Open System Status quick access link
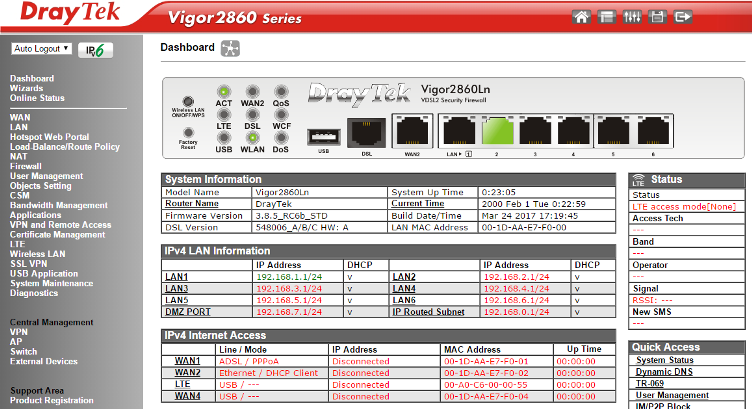This screenshot has width=752, height=409. click(x=665, y=360)
